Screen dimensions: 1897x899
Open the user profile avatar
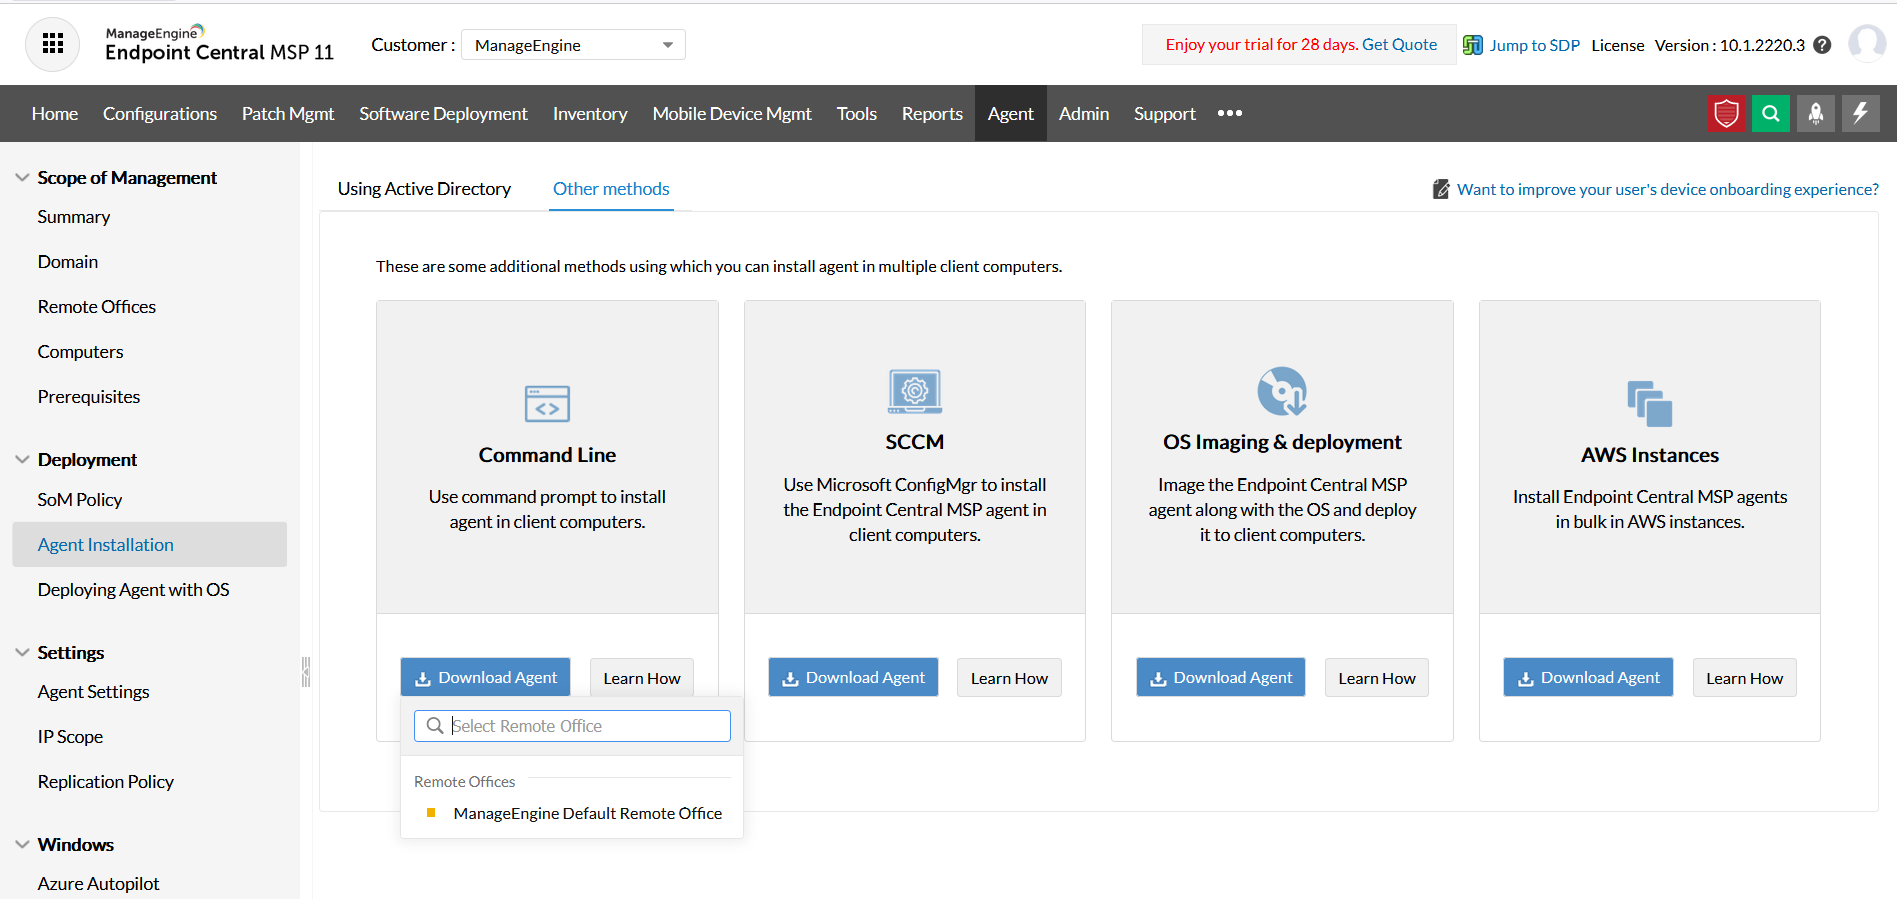point(1867,44)
